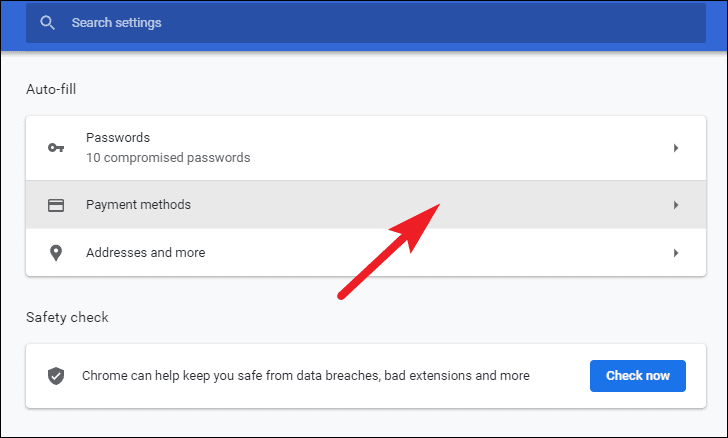
Task: Expand Payment methods using its arrow
Action: (676, 205)
